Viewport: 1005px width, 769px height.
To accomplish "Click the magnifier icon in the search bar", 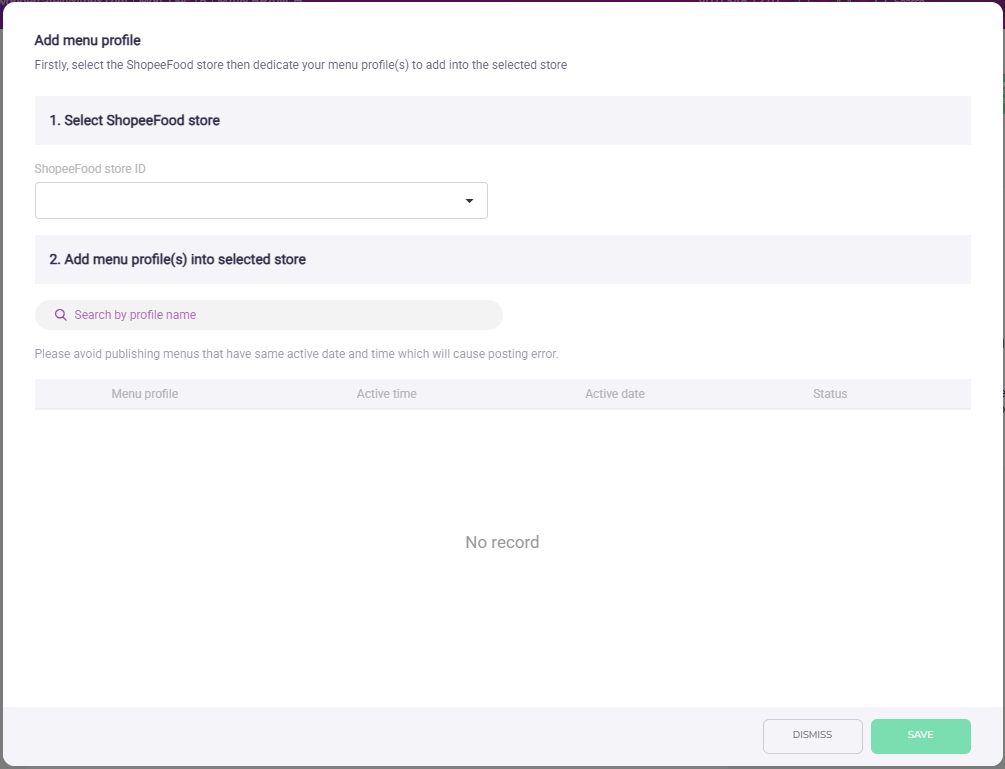I will [x=60, y=315].
